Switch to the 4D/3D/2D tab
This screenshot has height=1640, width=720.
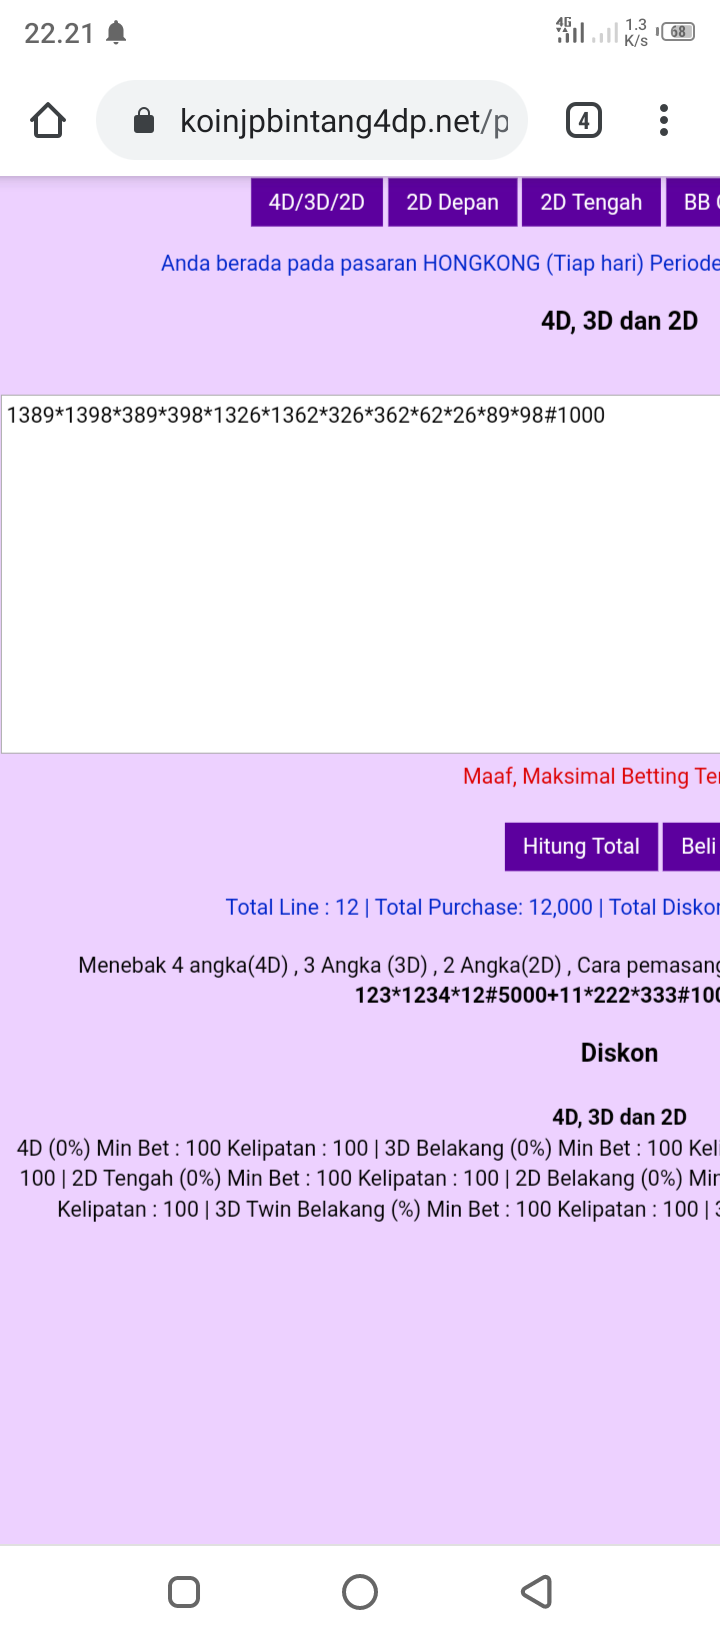[316, 202]
